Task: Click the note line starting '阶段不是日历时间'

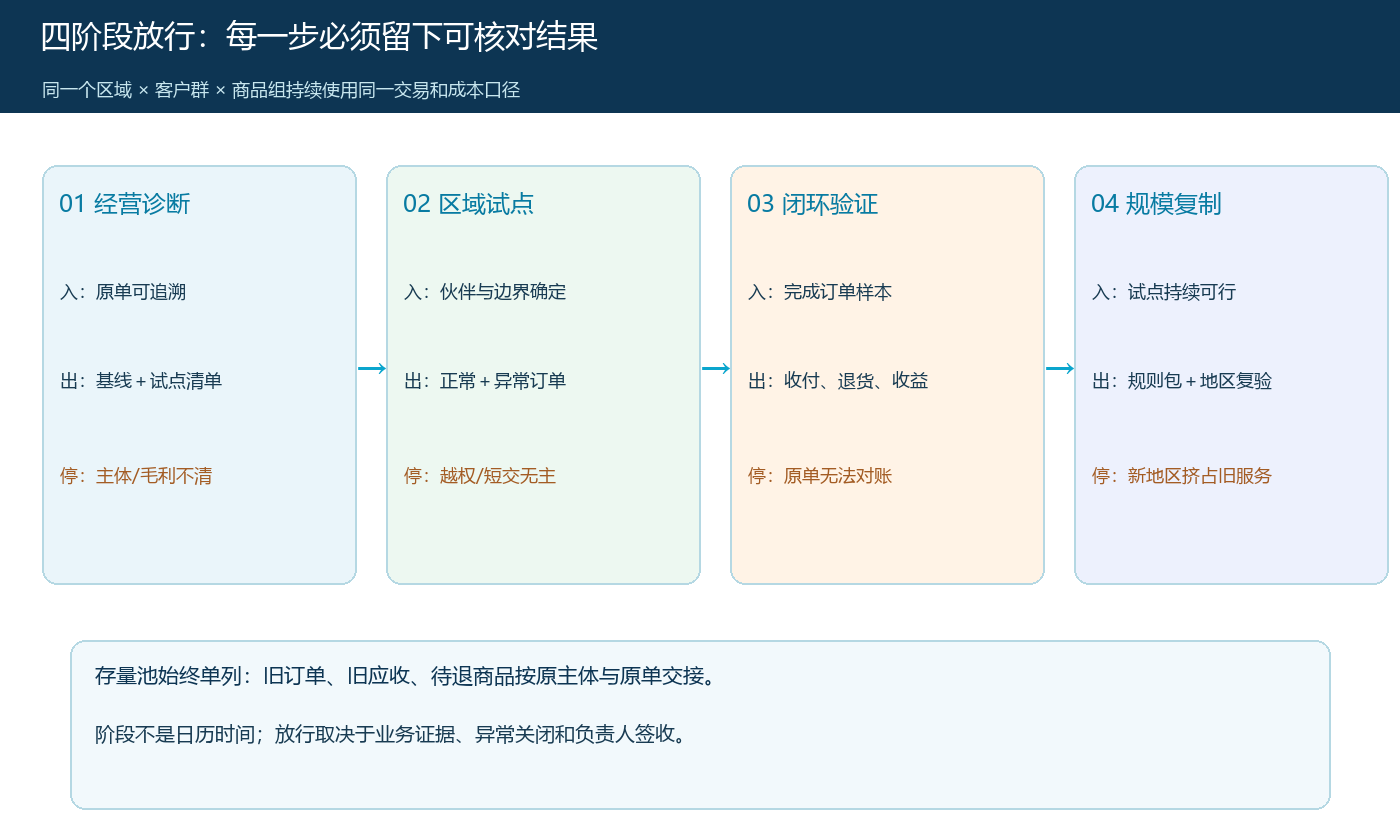Action: [393, 735]
